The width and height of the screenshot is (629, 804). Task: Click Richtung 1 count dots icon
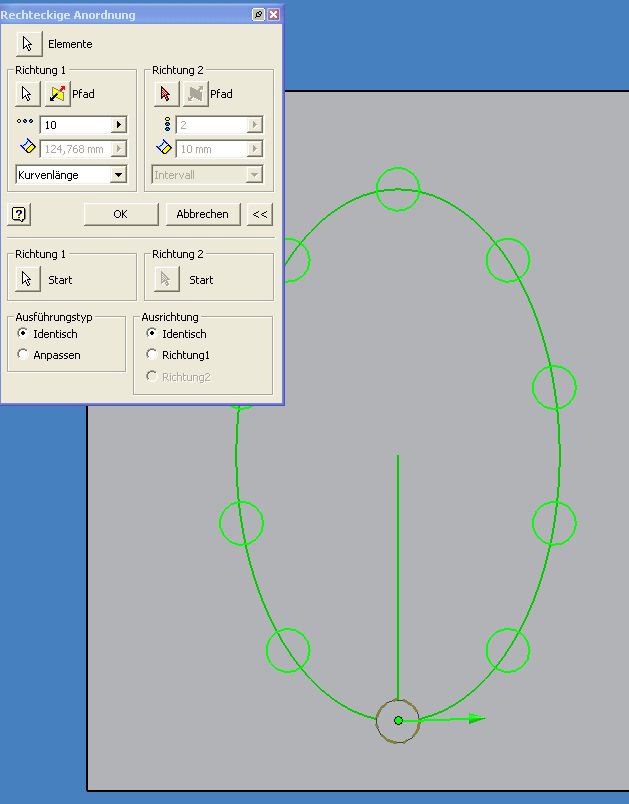coord(25,122)
